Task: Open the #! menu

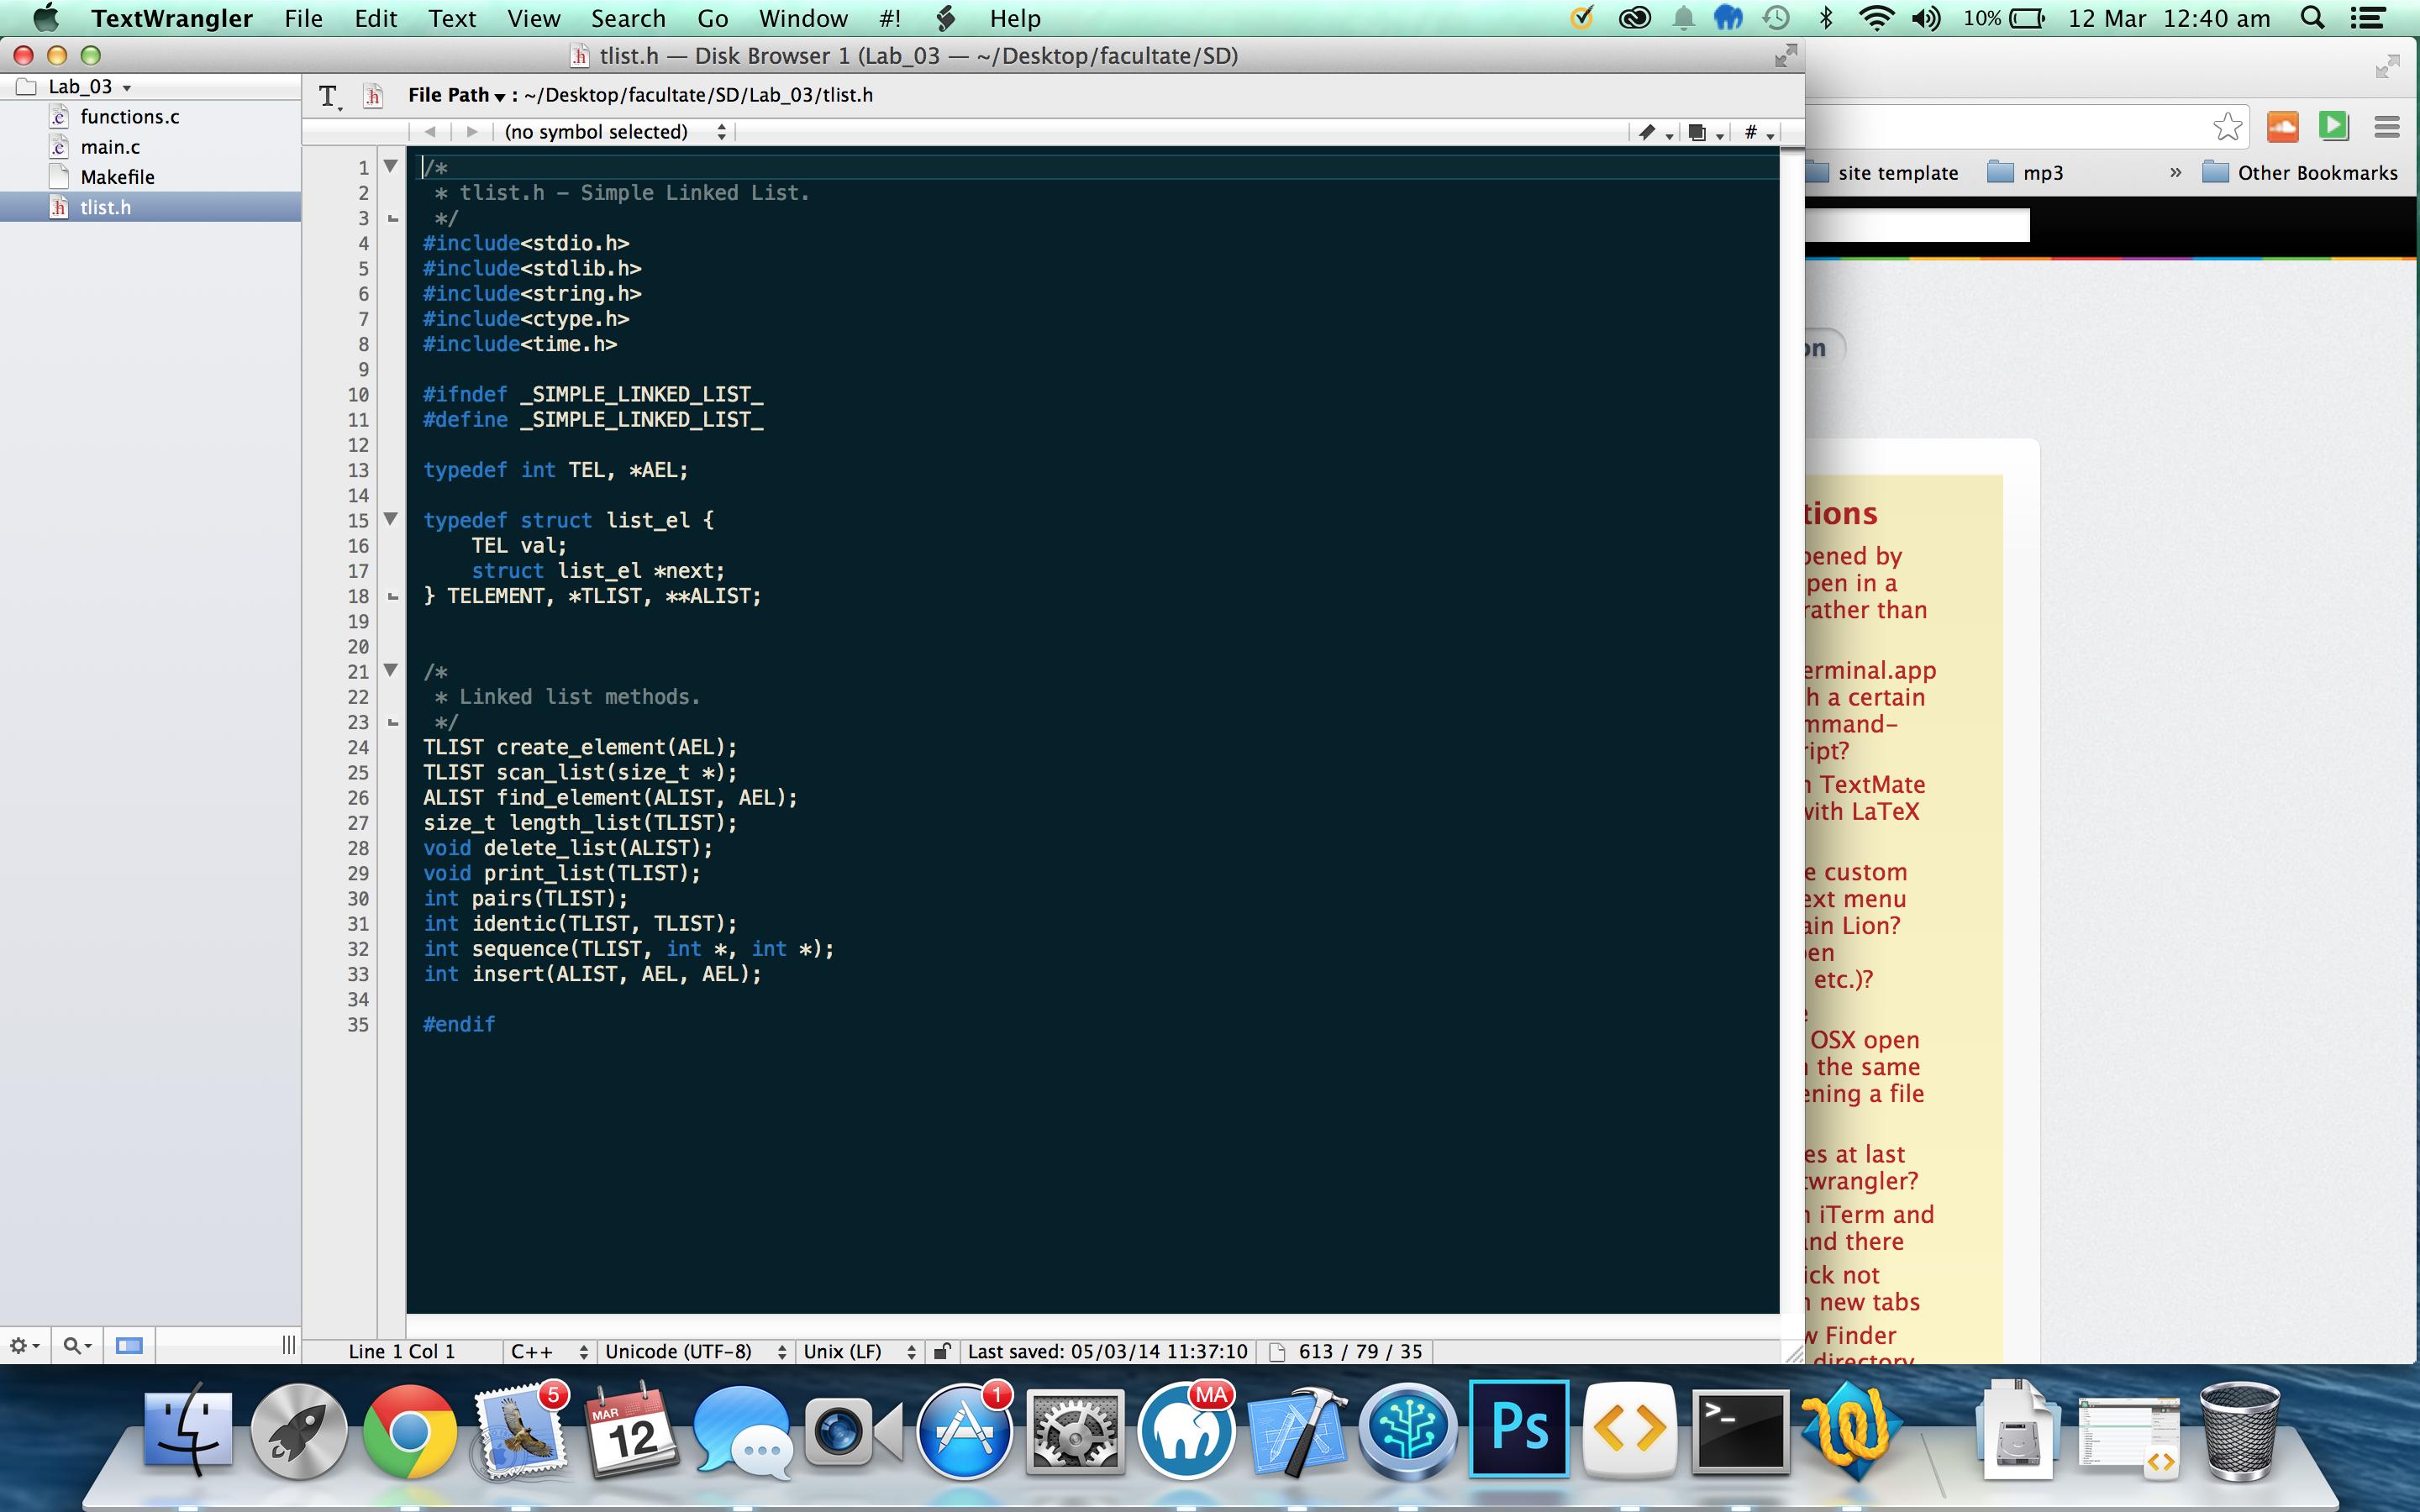Action: tap(890, 18)
